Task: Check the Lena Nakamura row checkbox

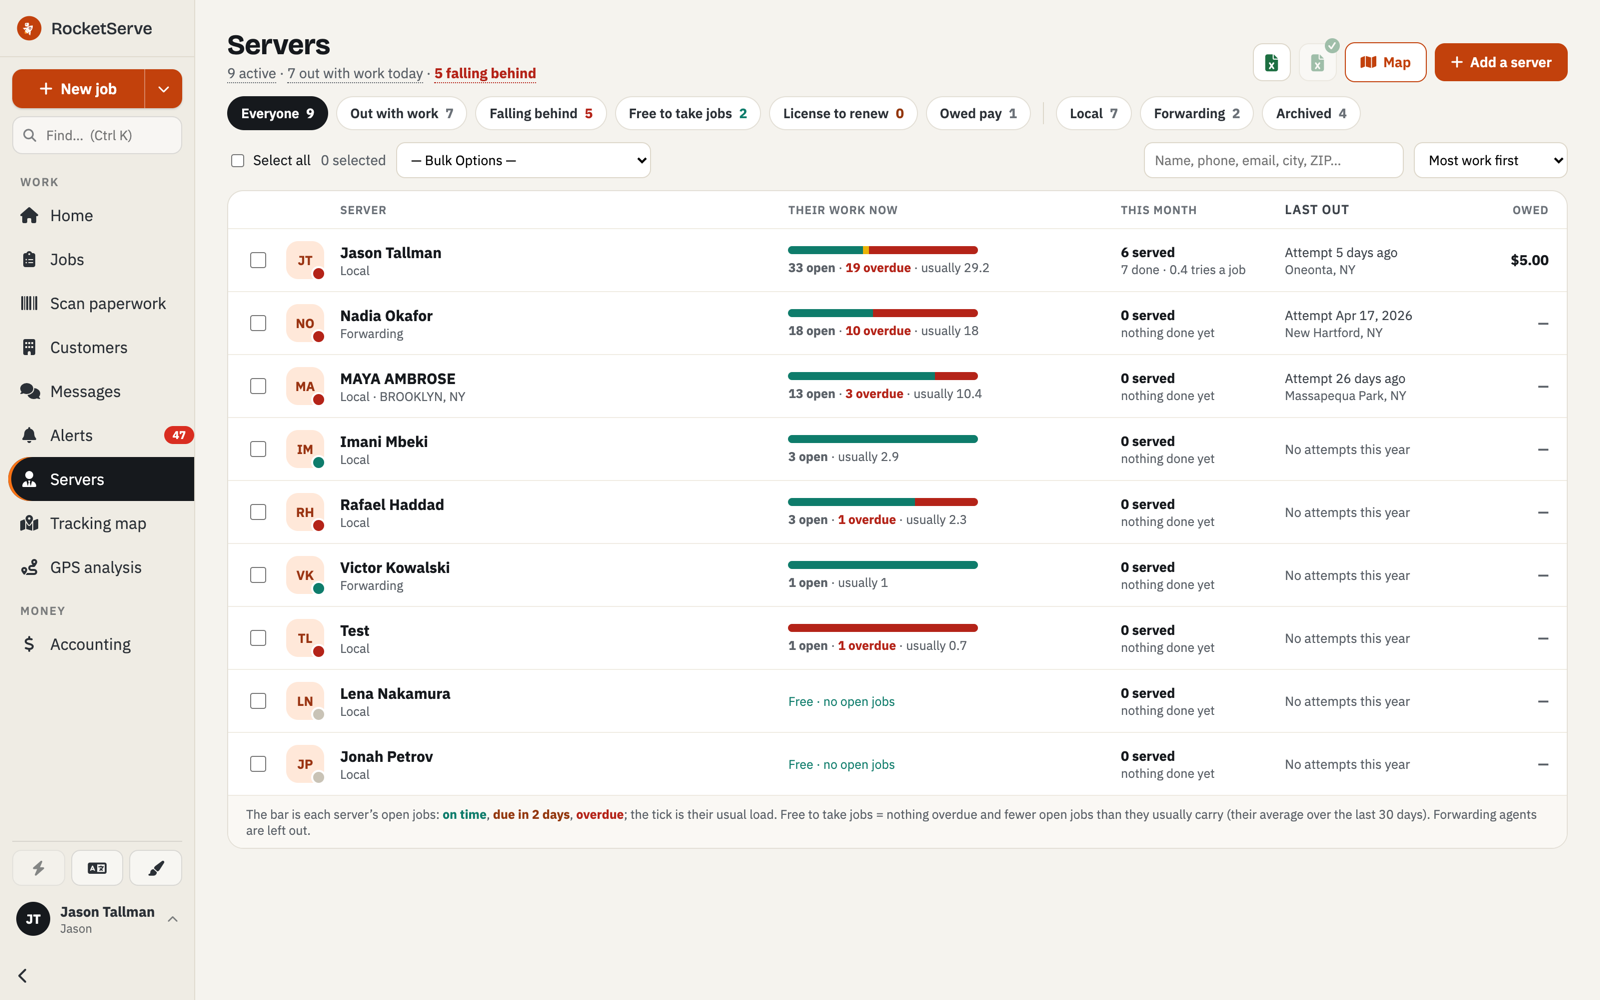Action: point(258,701)
